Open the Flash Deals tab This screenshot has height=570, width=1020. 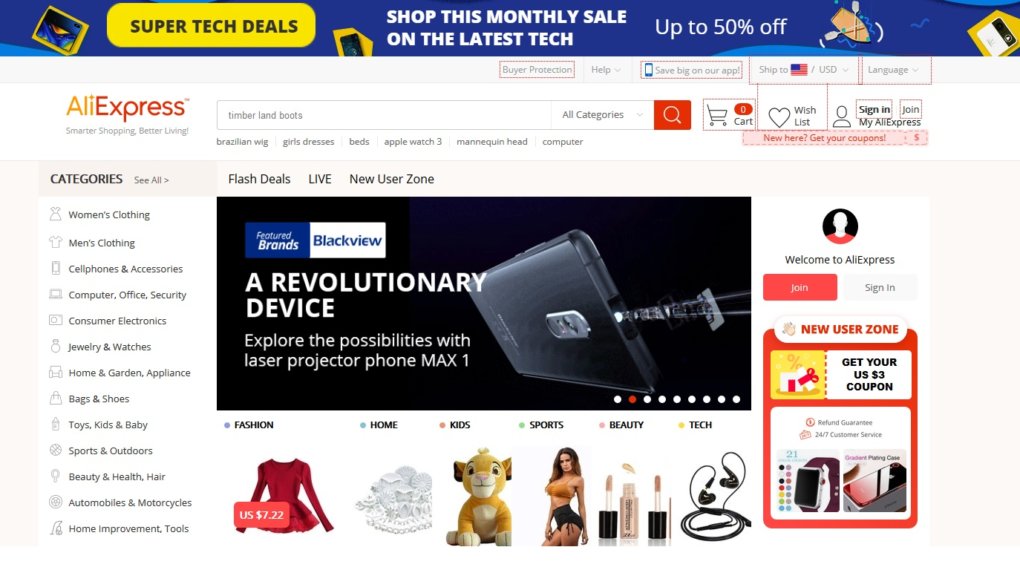[x=259, y=179]
